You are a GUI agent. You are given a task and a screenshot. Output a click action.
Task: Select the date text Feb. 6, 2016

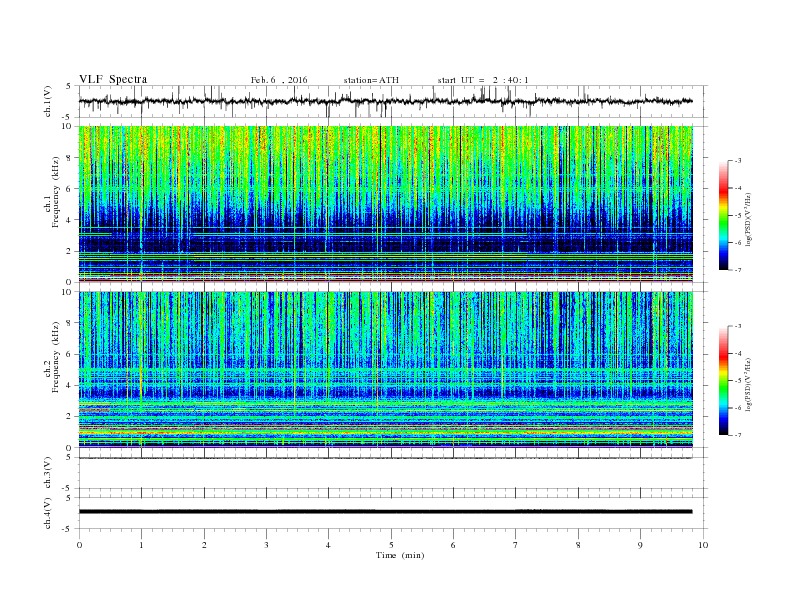[279, 80]
